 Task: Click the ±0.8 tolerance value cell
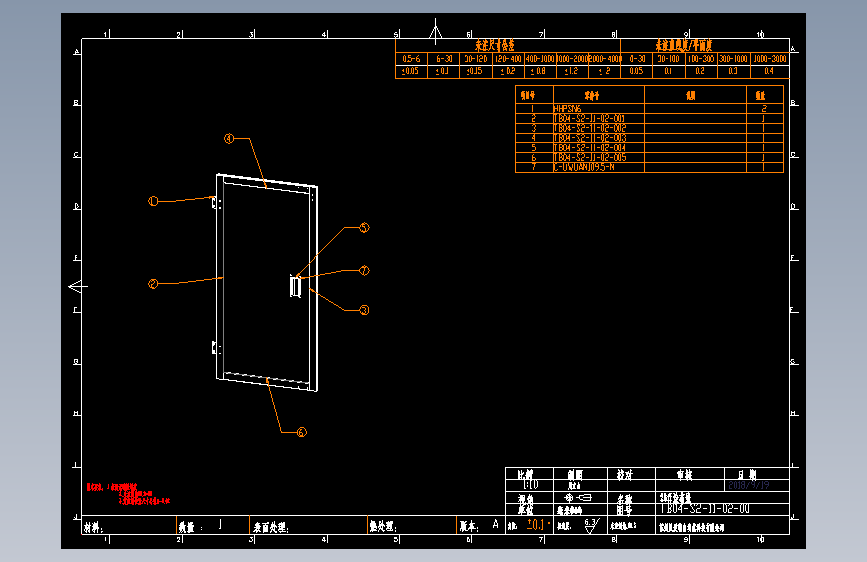click(x=539, y=71)
